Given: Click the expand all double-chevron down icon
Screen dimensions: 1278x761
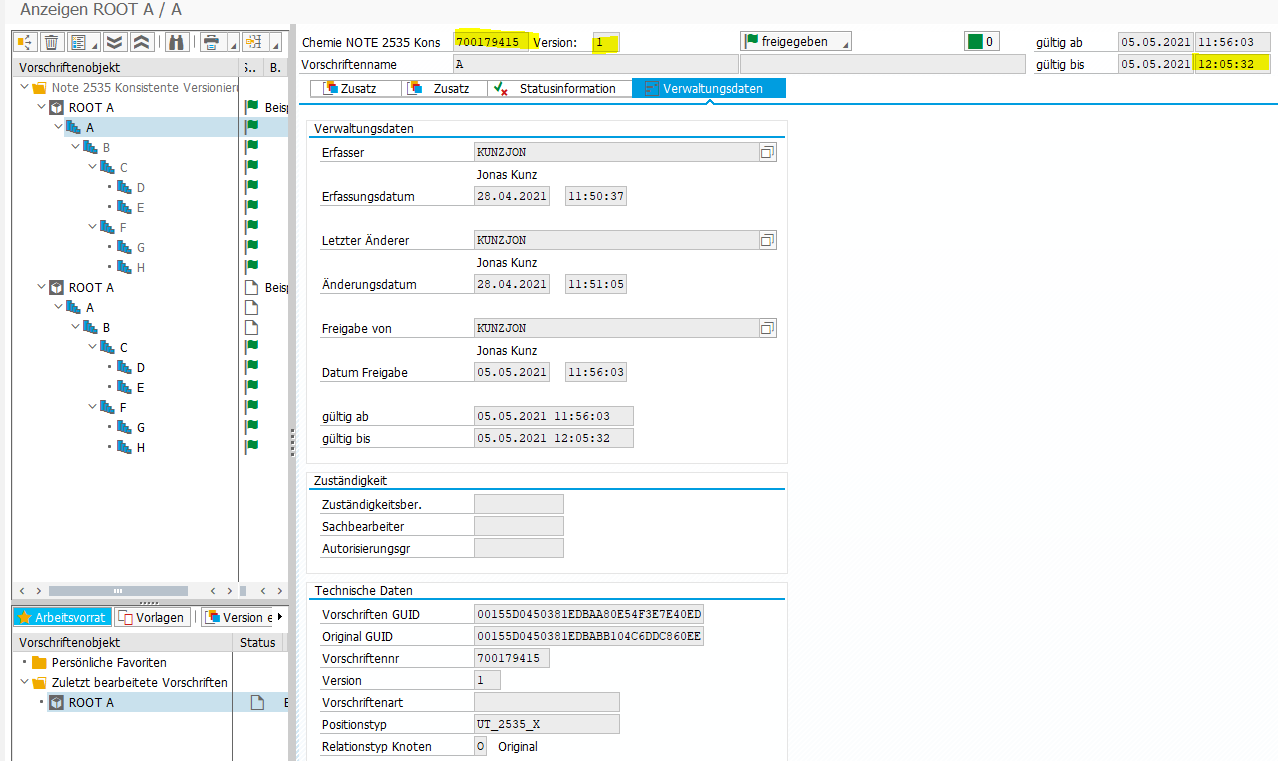Looking at the screenshot, I should coord(114,42).
